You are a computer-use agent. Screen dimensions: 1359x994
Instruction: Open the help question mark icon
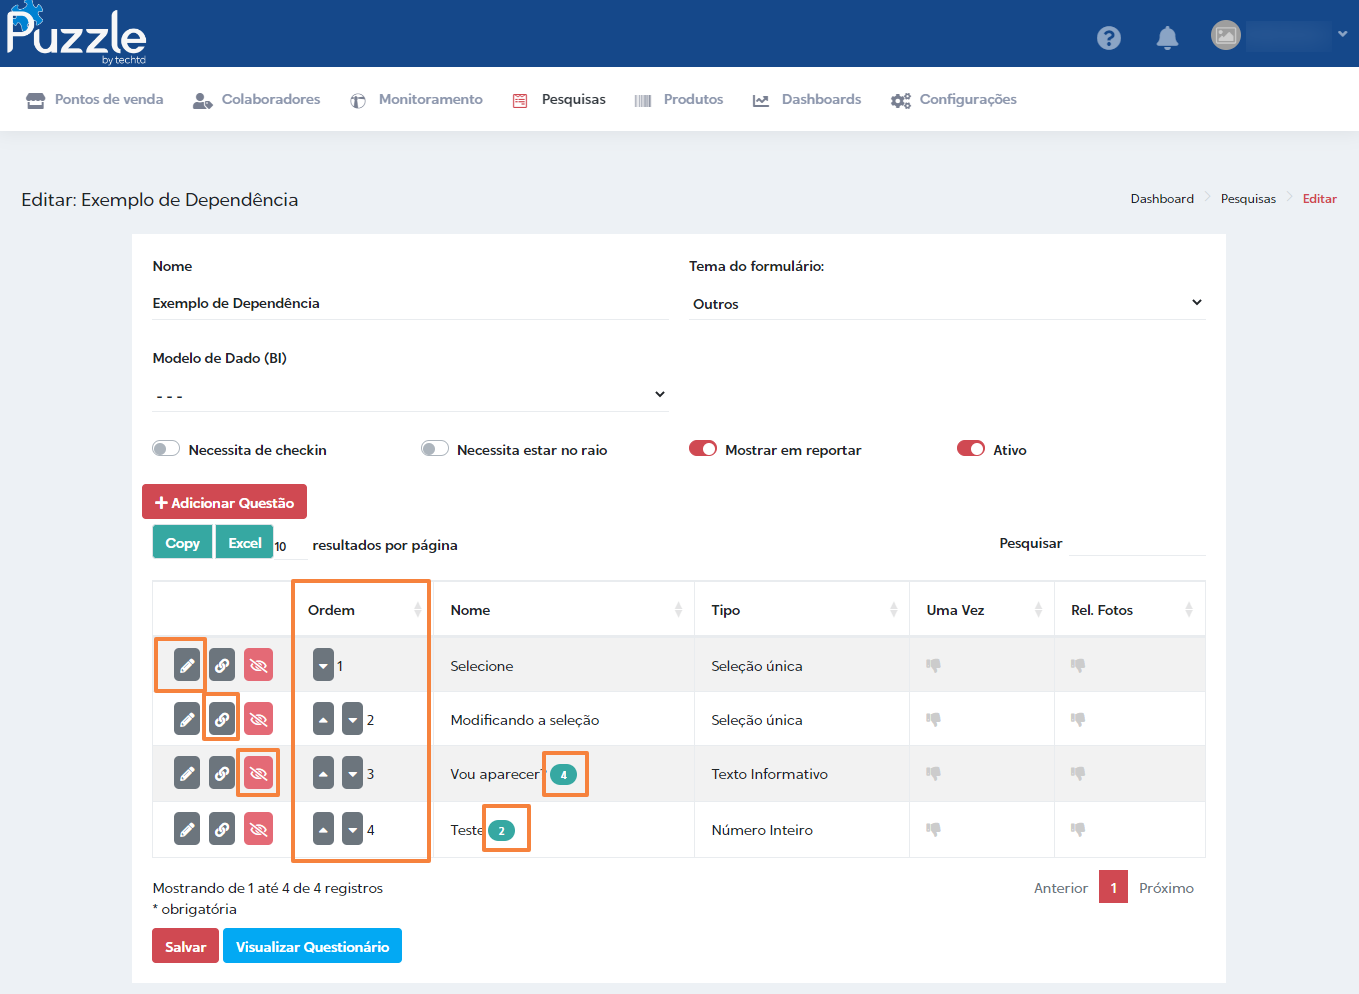click(1109, 38)
